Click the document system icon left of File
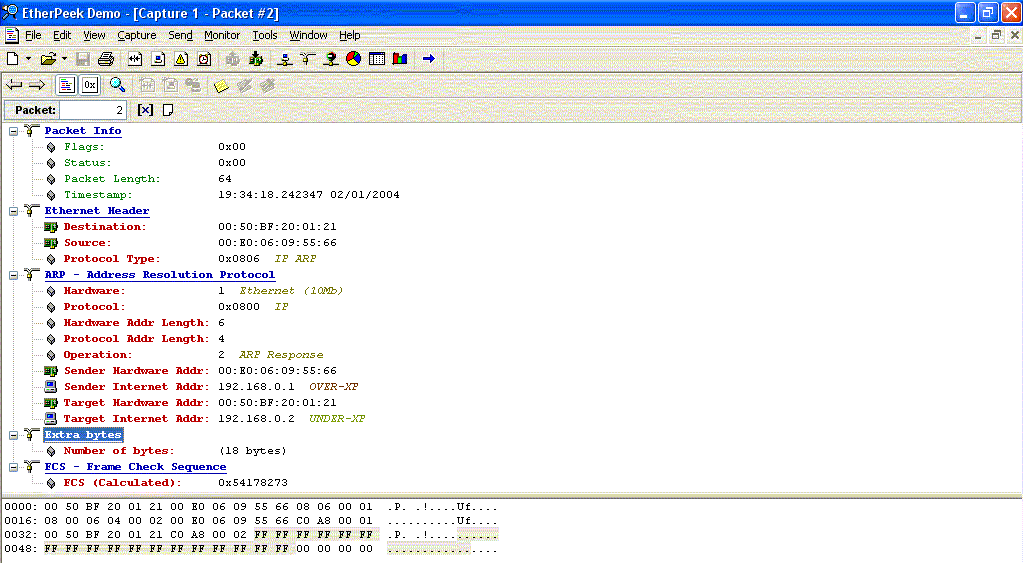This screenshot has width=1023, height=563. pos(12,35)
